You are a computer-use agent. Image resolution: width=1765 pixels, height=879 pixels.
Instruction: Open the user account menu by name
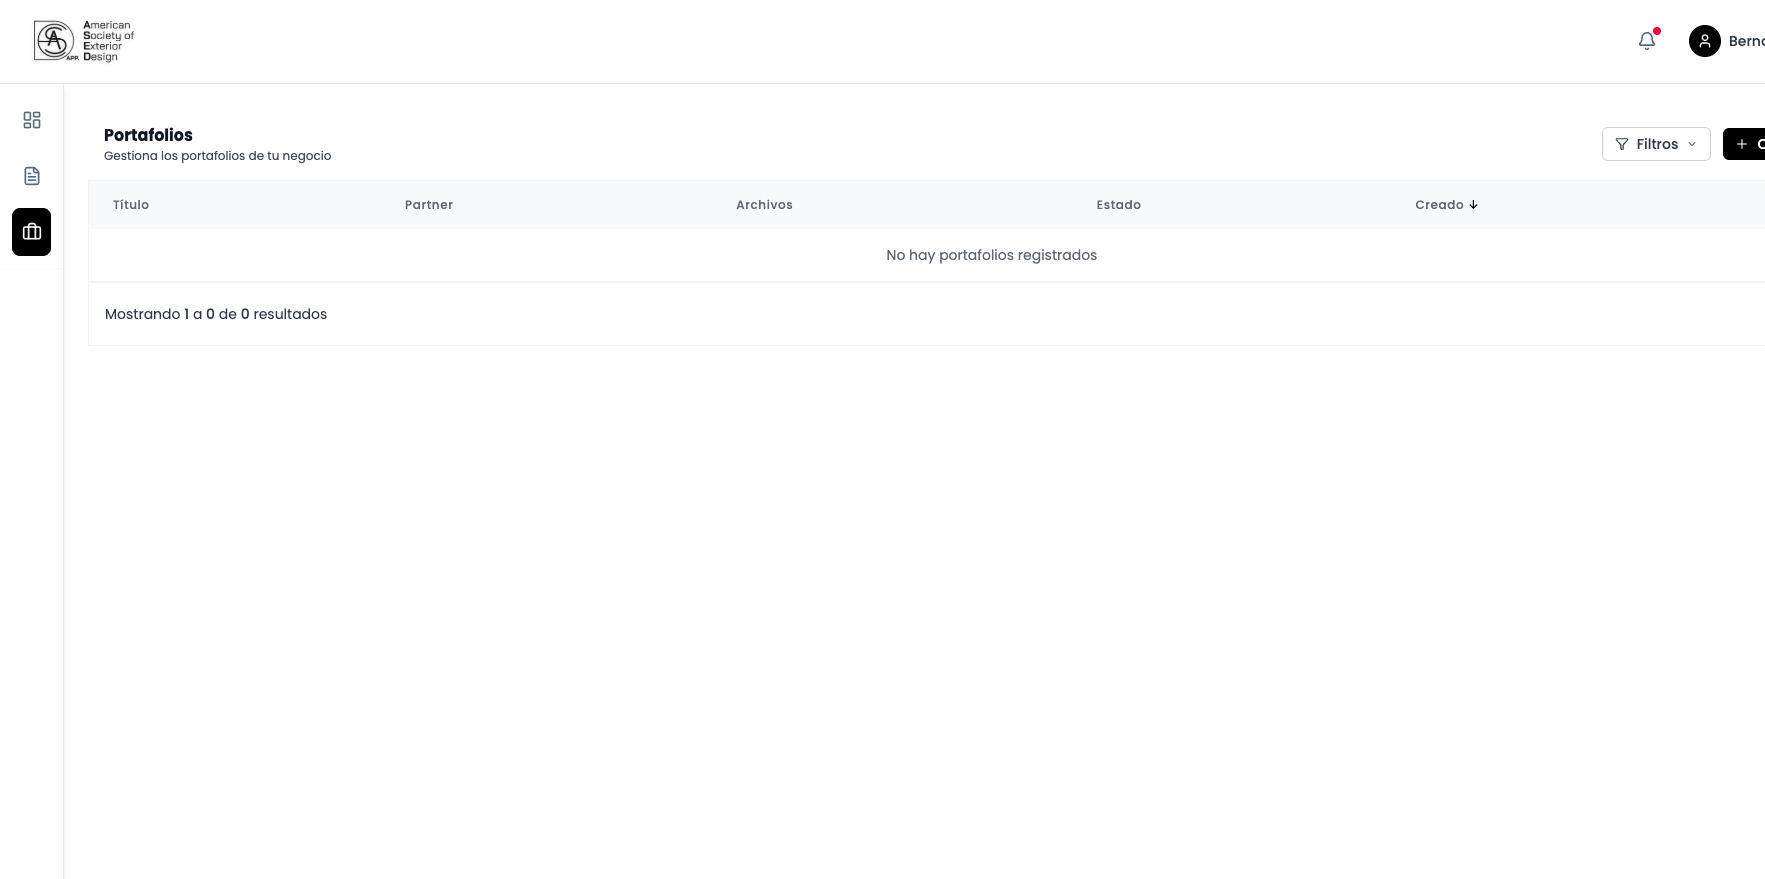(x=1746, y=41)
